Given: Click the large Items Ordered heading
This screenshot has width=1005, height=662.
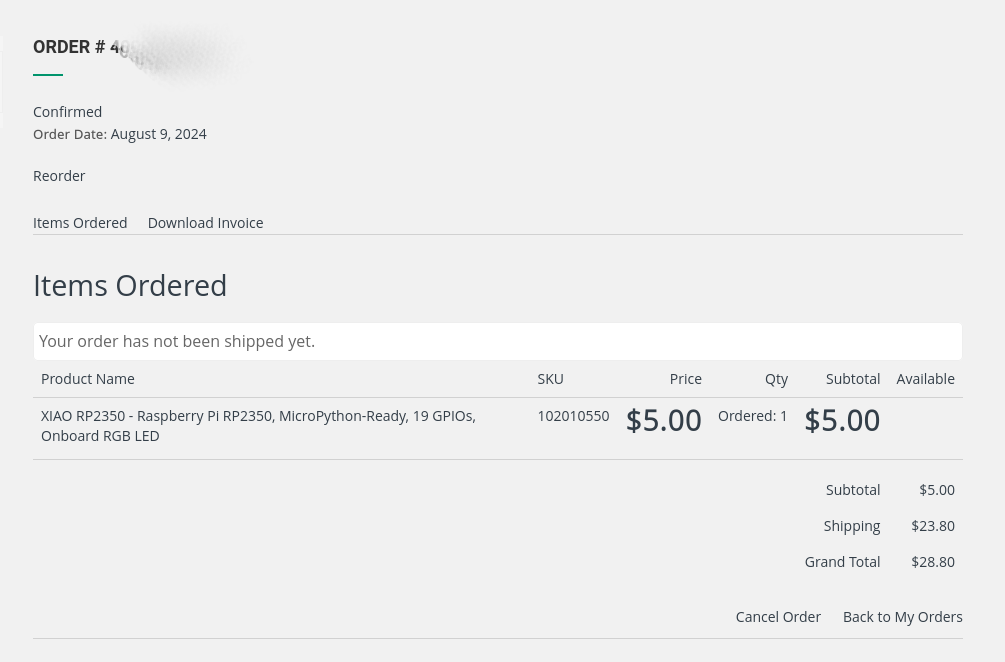Looking at the screenshot, I should pyautogui.click(x=130, y=285).
